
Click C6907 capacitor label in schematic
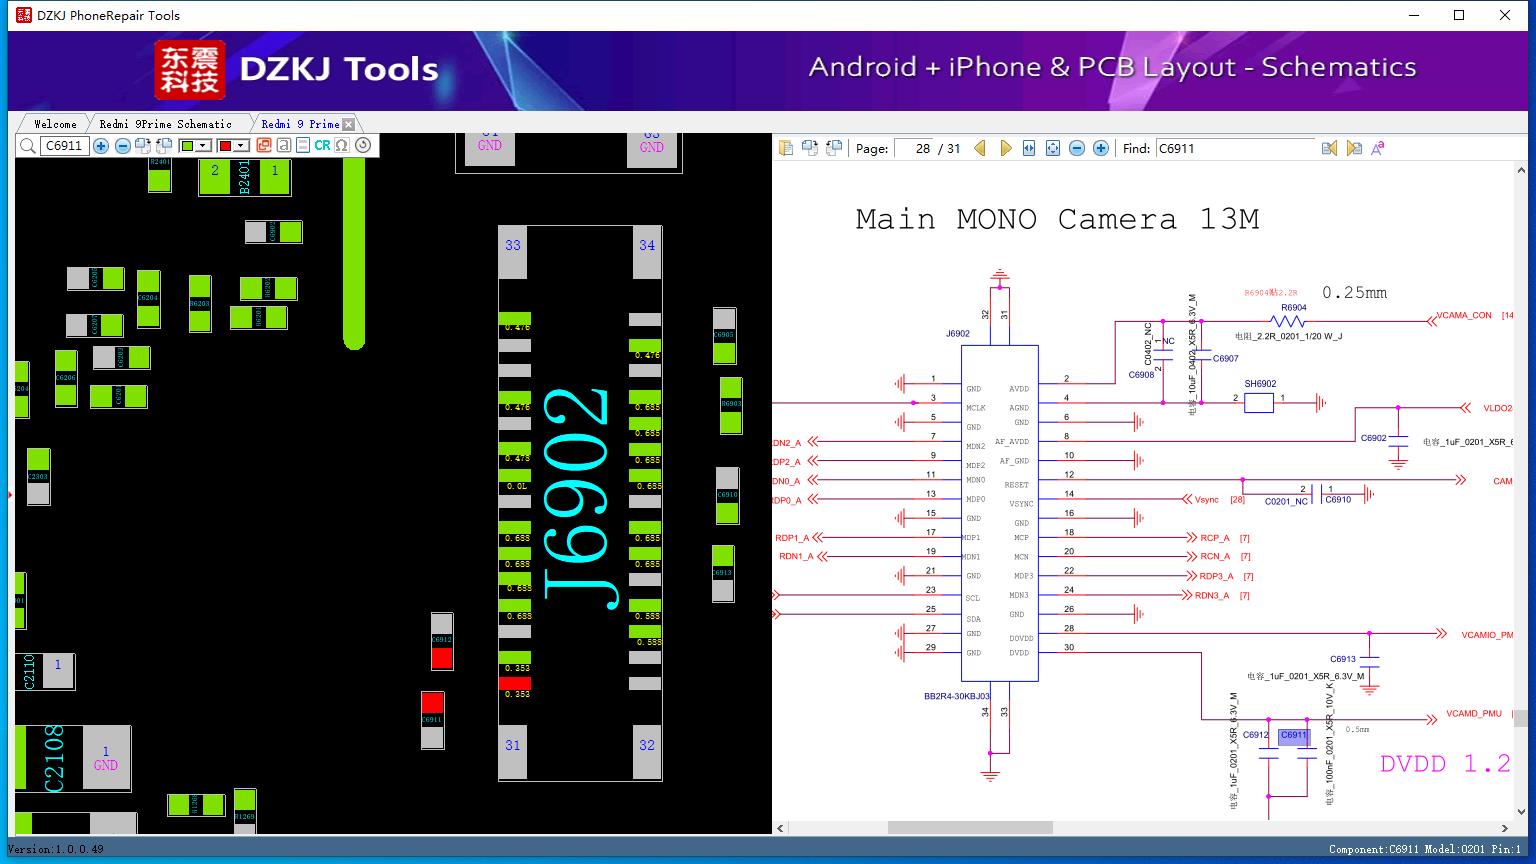click(x=1226, y=358)
